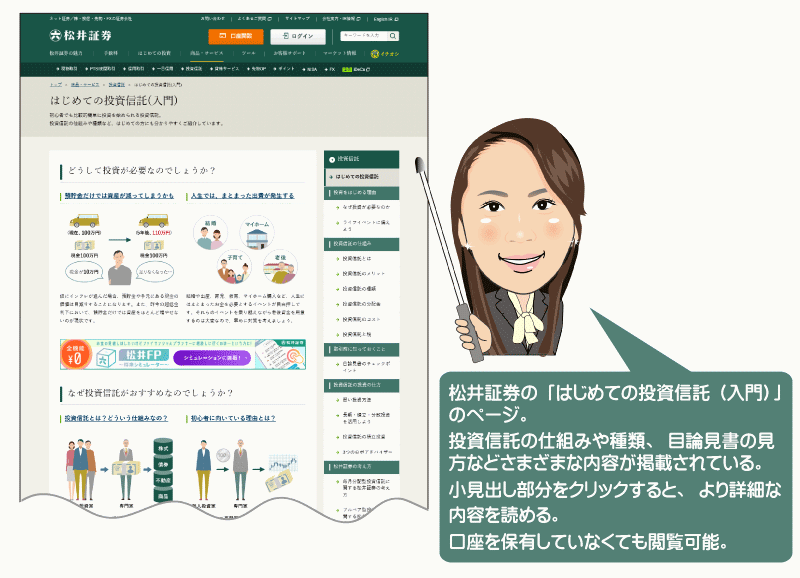The width and height of the screenshot is (800, 578).
Task: Click the sidebar 投資信託 header arrow icon
Action: click(332, 159)
